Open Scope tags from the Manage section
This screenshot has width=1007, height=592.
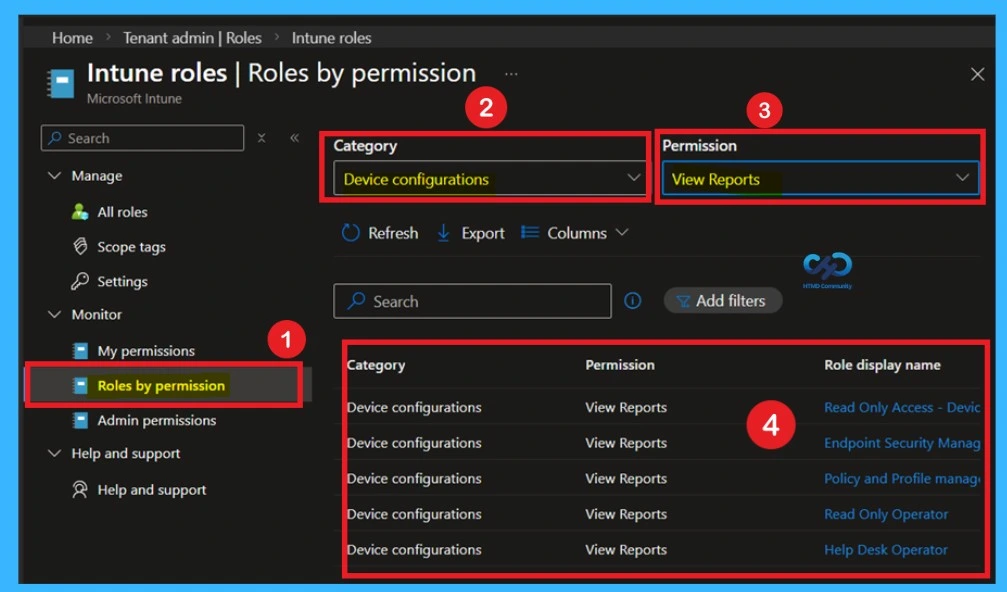pyautogui.click(x=128, y=246)
